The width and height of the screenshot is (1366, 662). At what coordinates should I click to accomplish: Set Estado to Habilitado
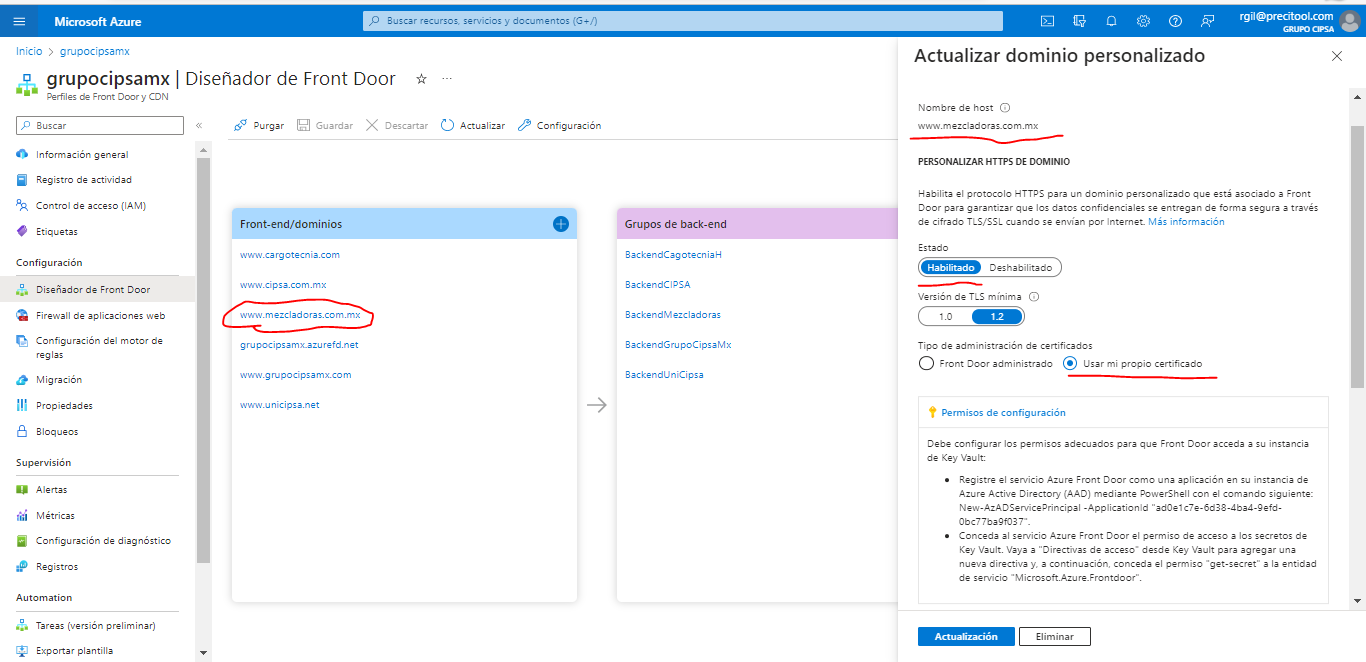click(x=950, y=268)
